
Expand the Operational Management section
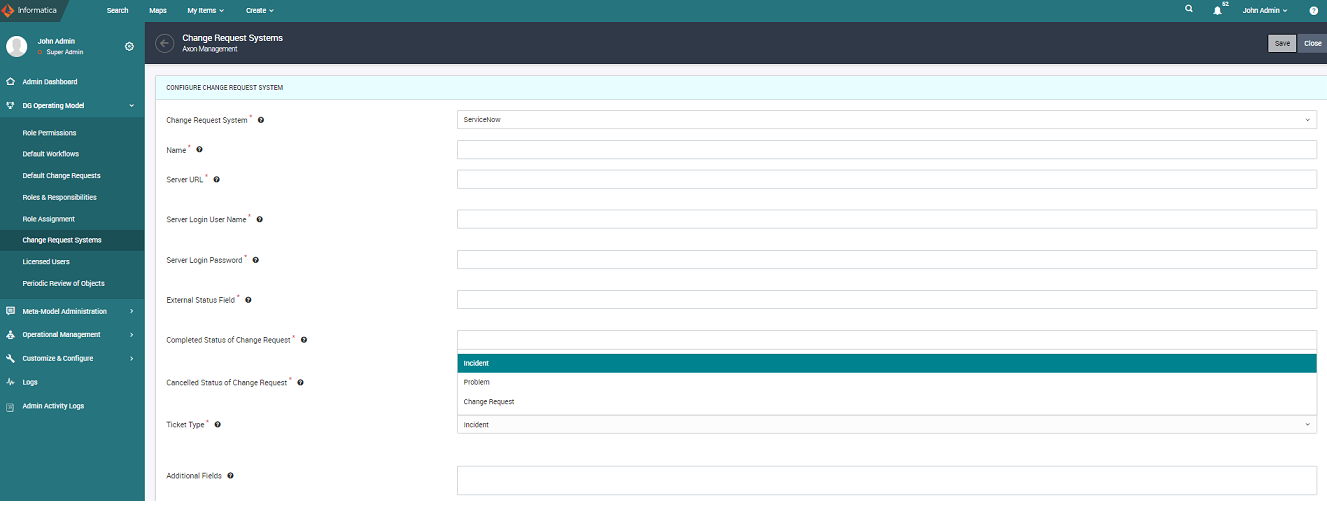click(131, 335)
